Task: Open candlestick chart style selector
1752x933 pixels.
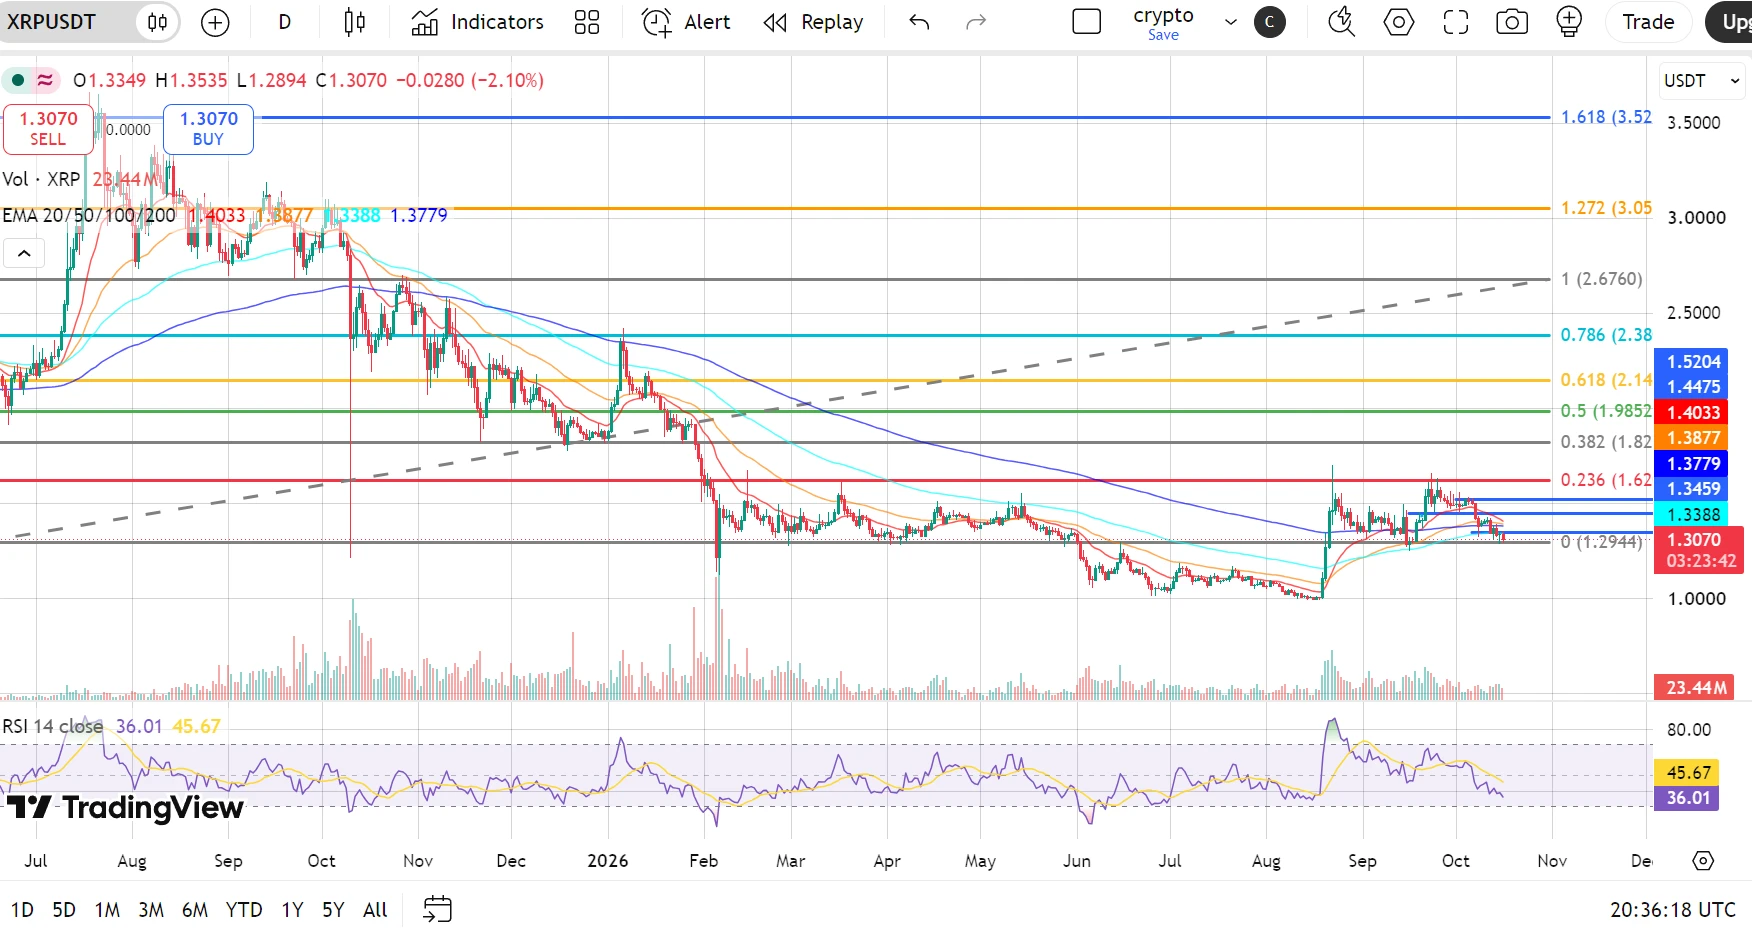Action: [x=355, y=22]
